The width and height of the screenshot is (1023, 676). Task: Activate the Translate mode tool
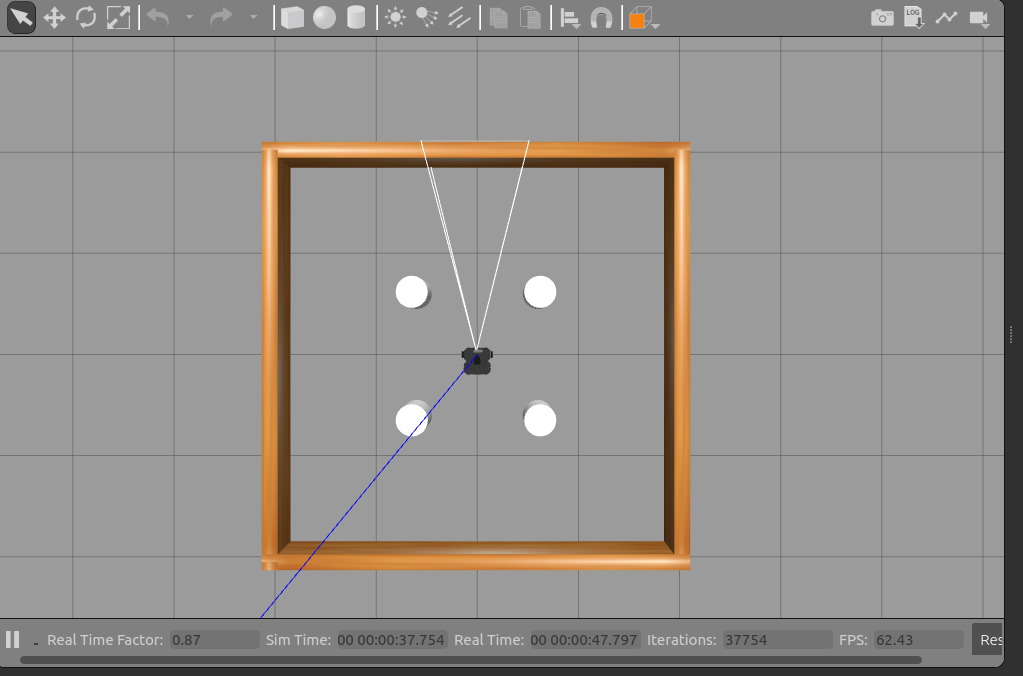54,18
